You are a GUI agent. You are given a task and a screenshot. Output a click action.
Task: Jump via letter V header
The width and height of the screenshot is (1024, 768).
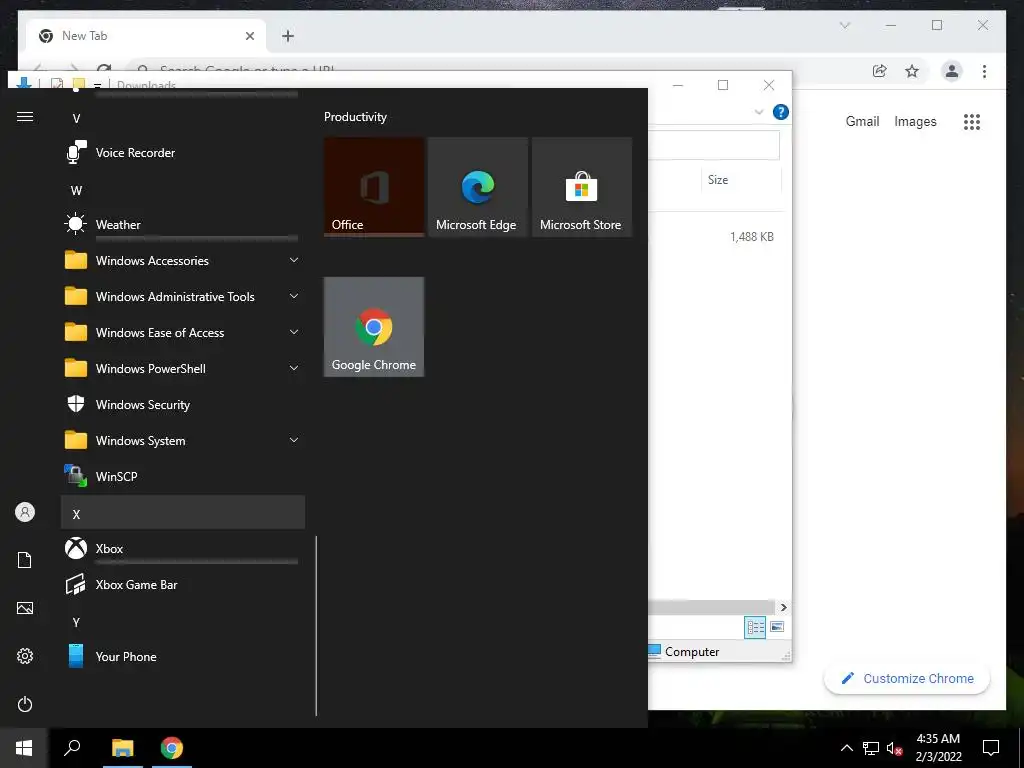pyautogui.click(x=183, y=119)
